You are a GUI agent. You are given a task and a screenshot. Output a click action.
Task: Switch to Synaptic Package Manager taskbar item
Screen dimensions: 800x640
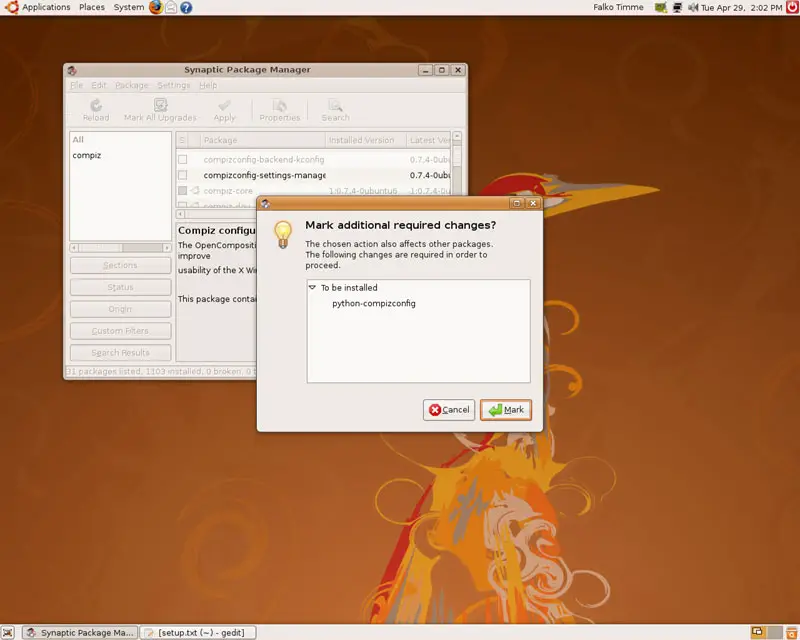pyautogui.click(x=80, y=632)
